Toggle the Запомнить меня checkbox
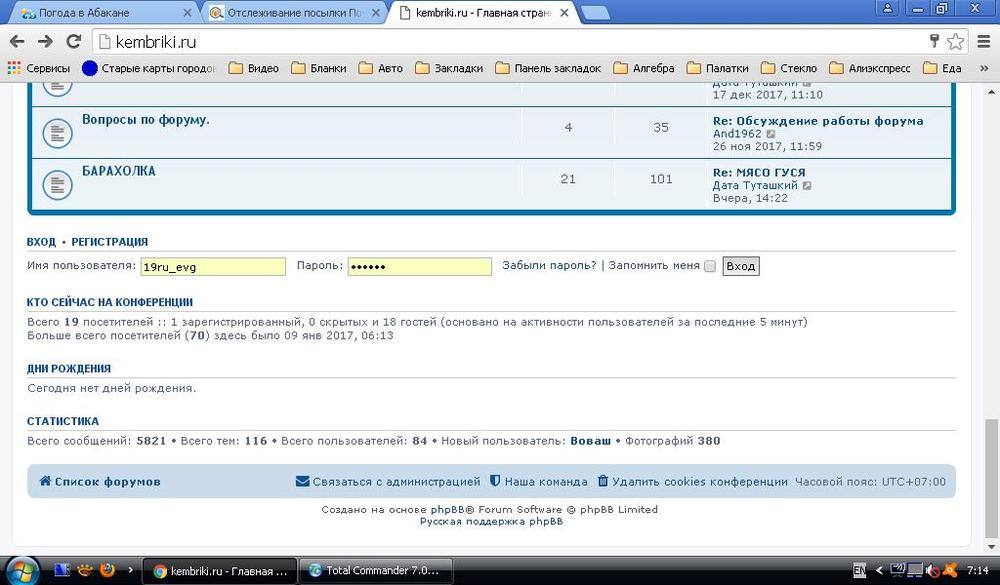The height and width of the screenshot is (585, 1000). click(710, 266)
